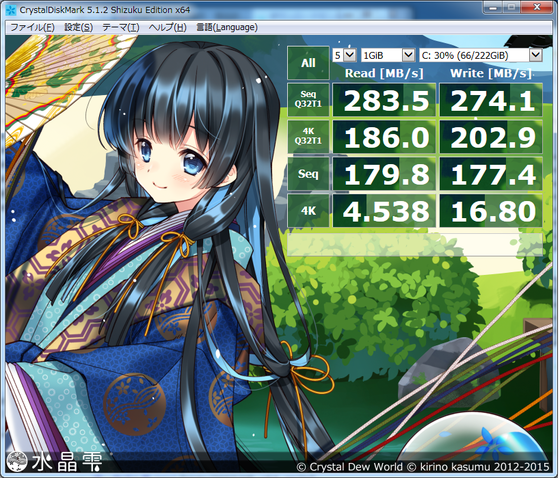Open the 言語(Language) menu

227,27
